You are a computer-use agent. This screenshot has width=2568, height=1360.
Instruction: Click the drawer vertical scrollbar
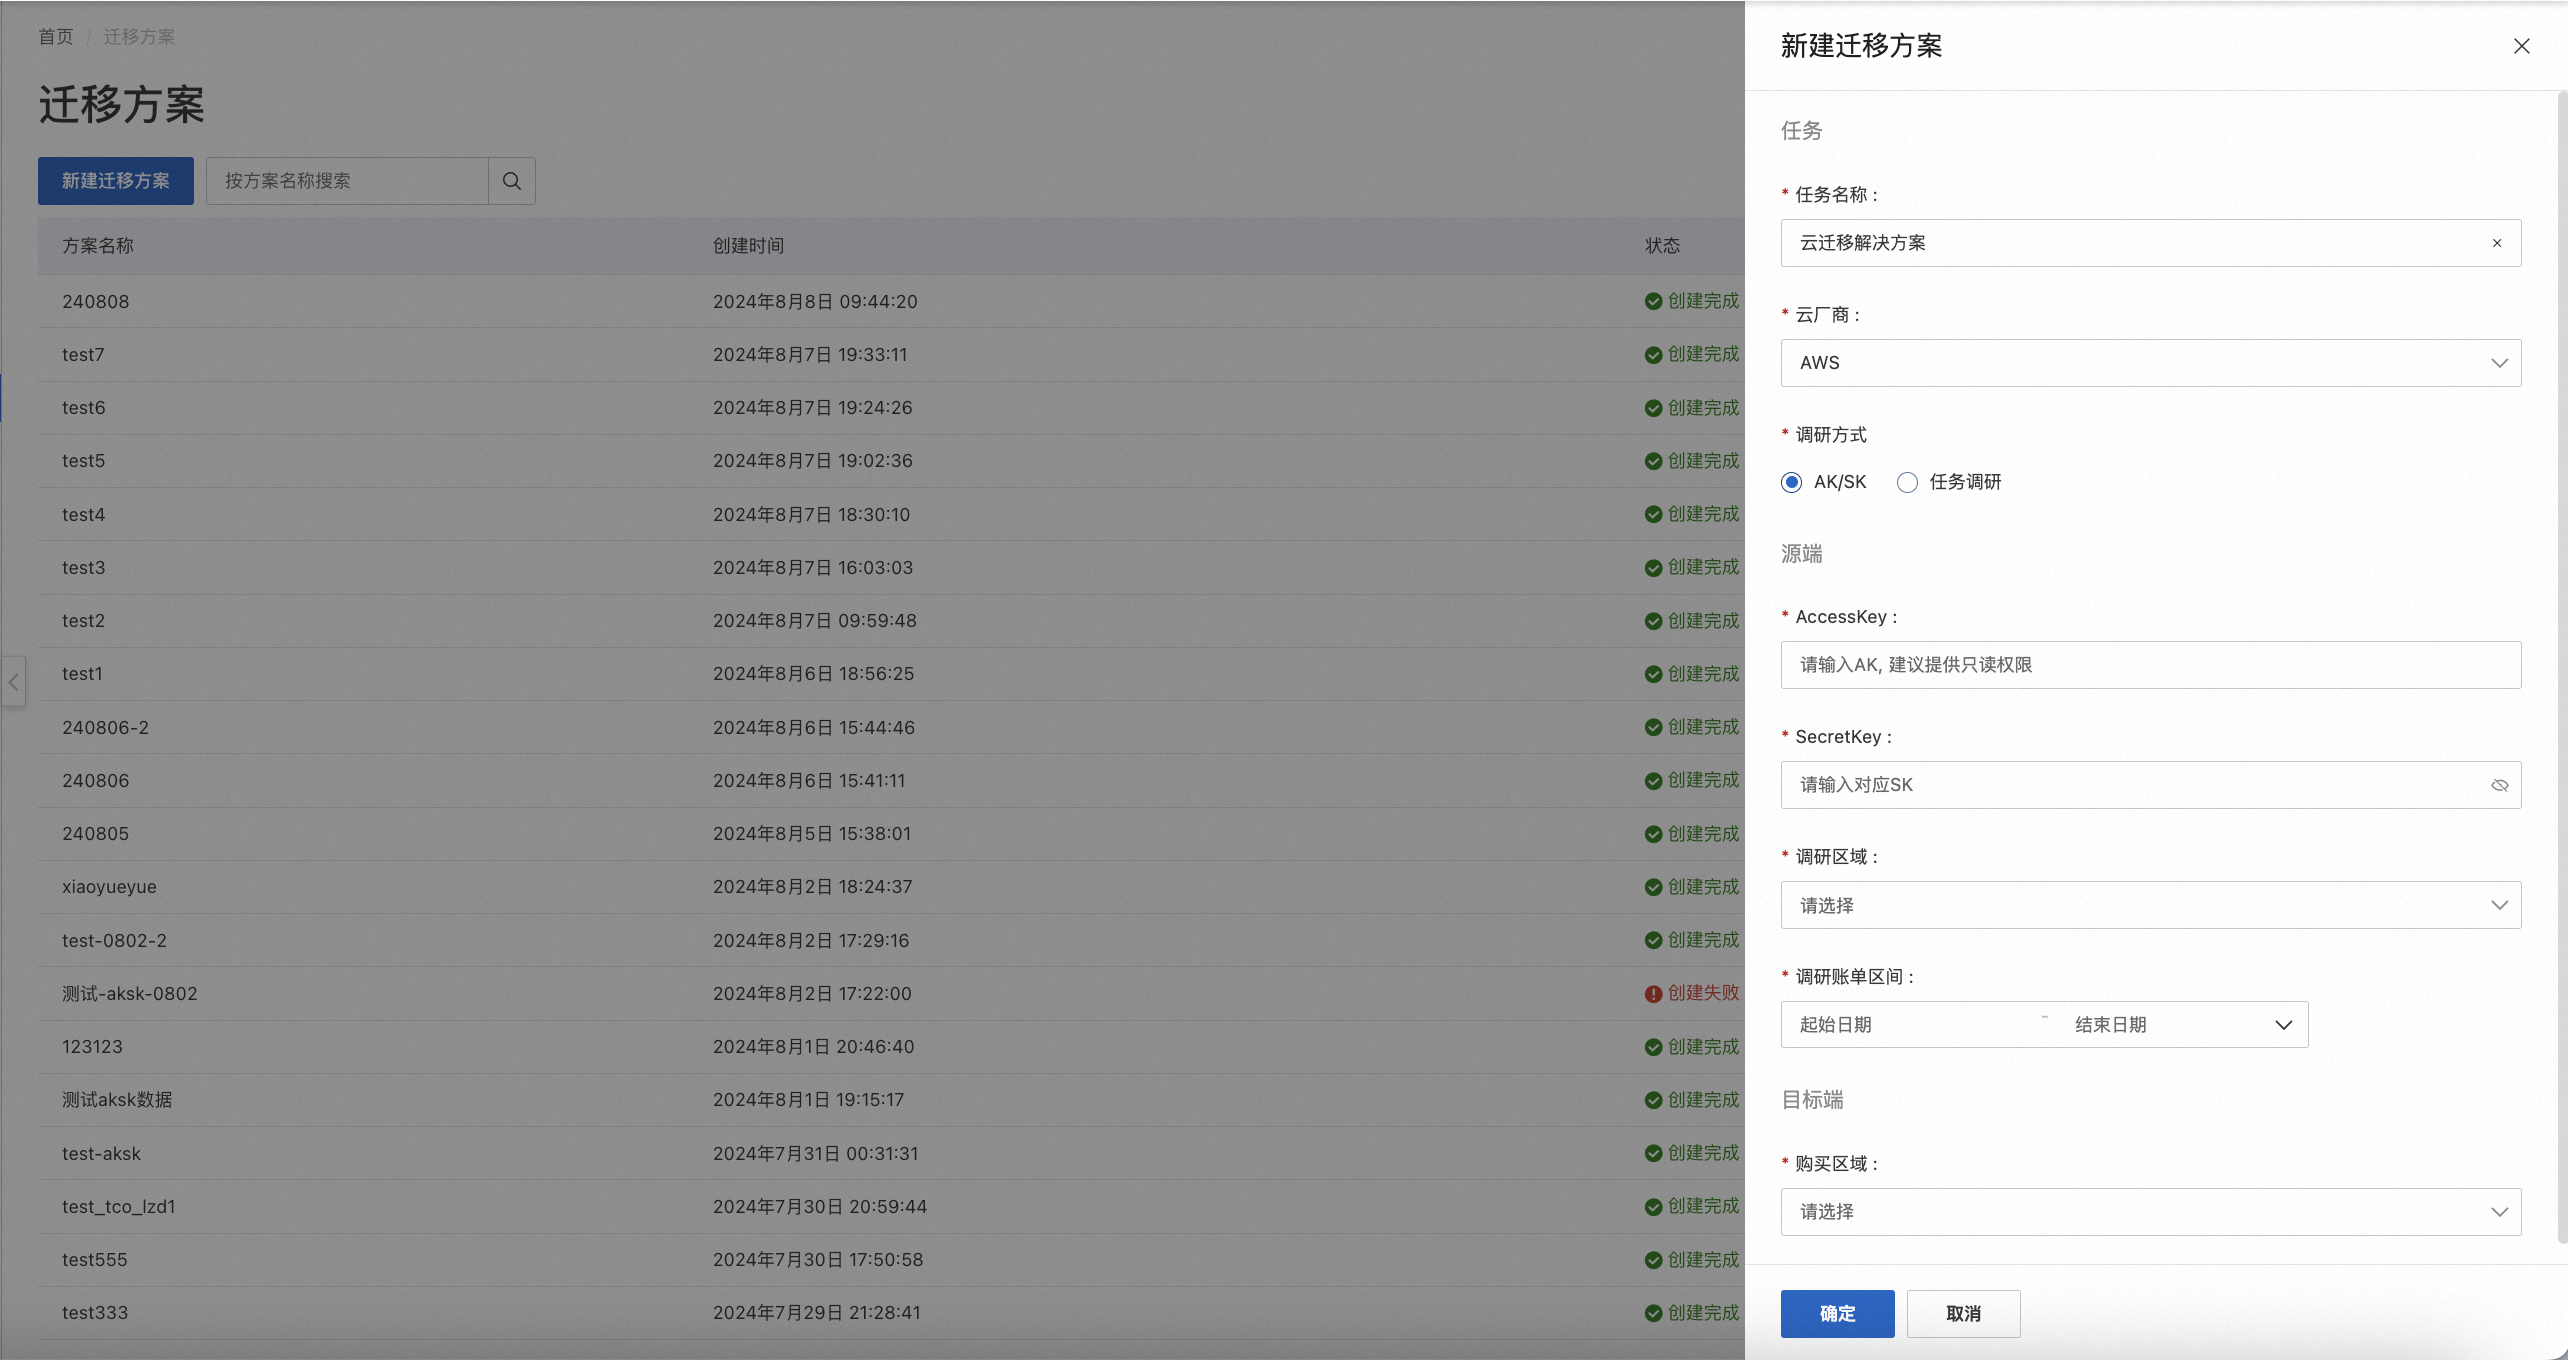[2562, 667]
